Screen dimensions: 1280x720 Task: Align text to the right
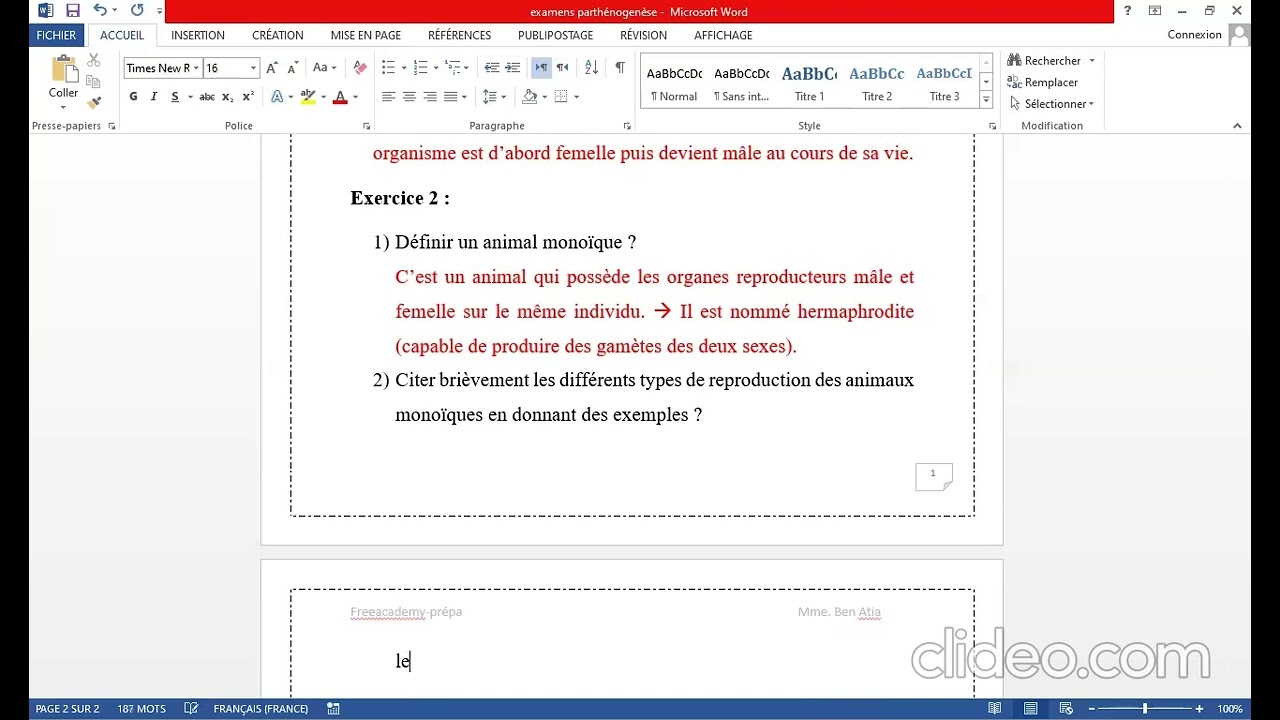(430, 97)
